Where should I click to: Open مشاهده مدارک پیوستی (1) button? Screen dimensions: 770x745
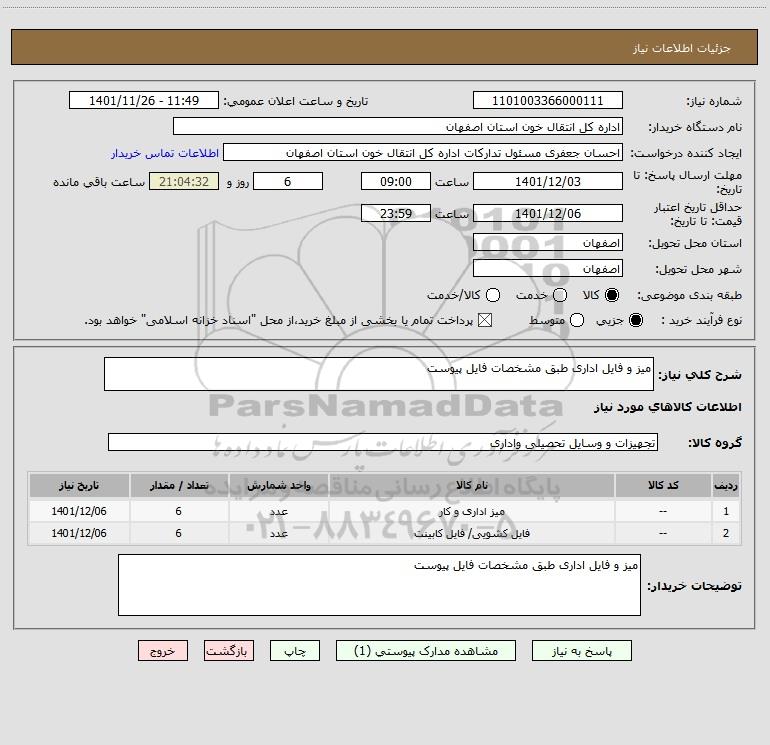426,651
